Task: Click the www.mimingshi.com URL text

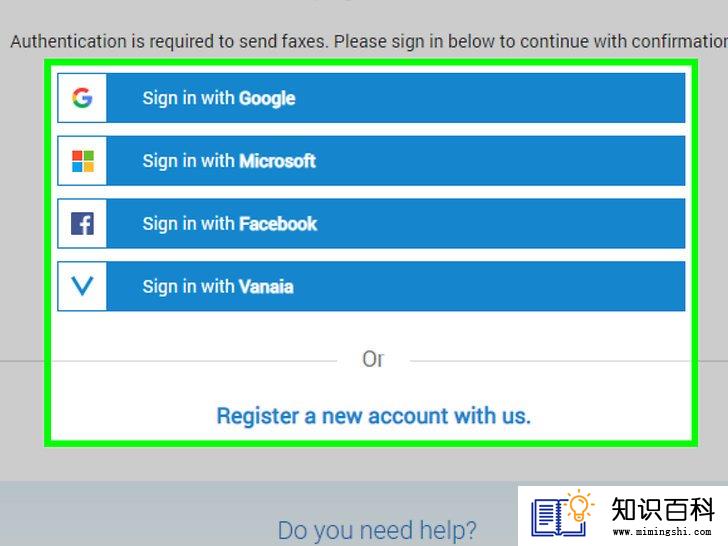Action: [662, 532]
